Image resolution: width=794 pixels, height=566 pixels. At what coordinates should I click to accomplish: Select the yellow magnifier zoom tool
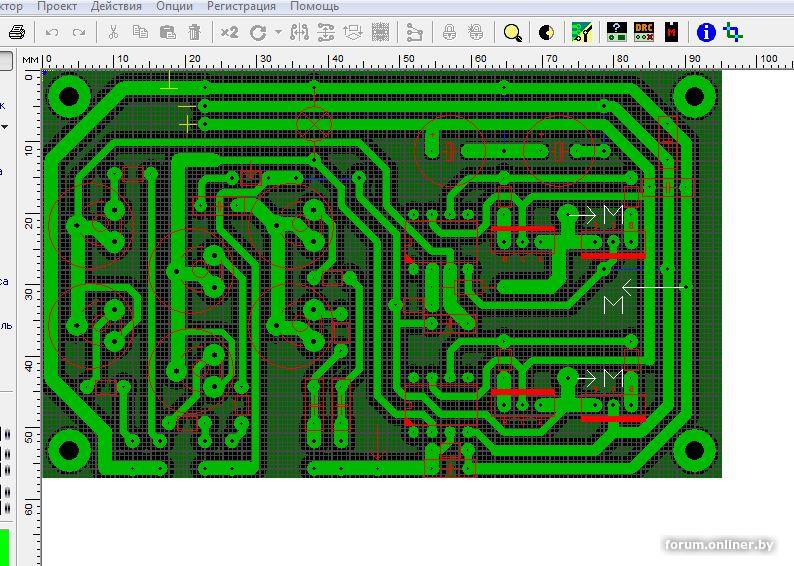tap(512, 33)
